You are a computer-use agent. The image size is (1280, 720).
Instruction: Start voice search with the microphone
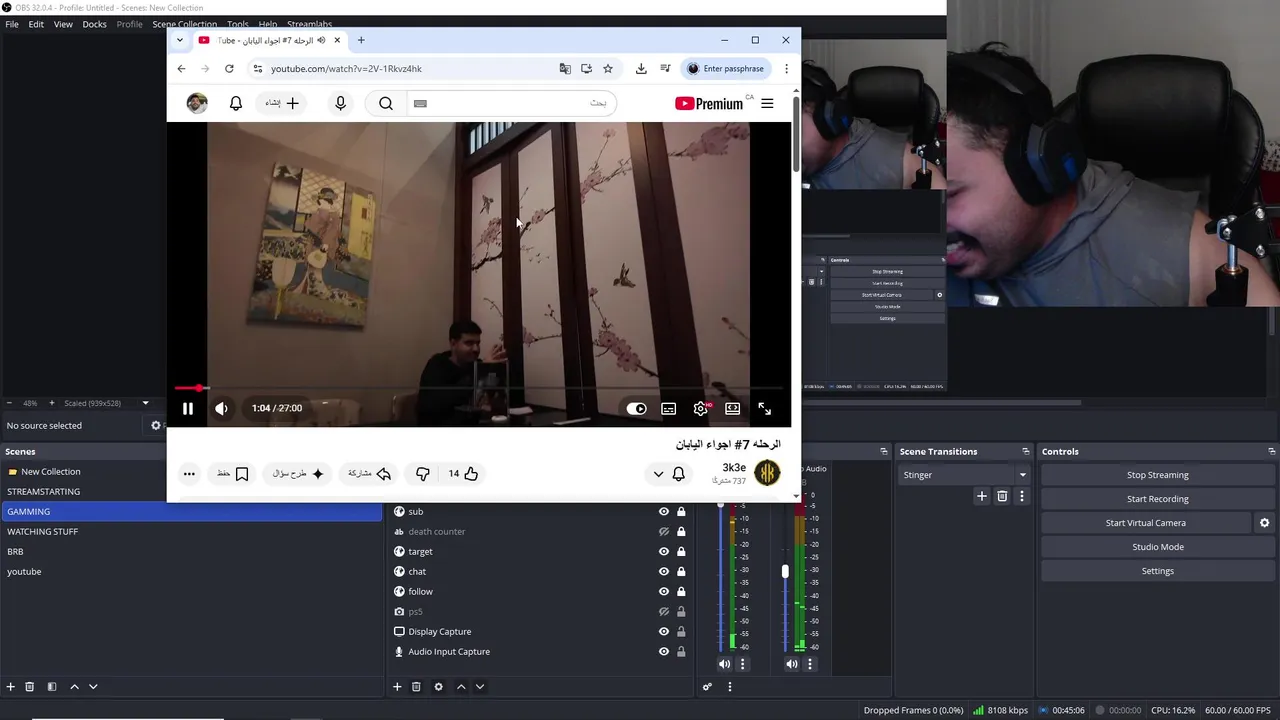[340, 103]
